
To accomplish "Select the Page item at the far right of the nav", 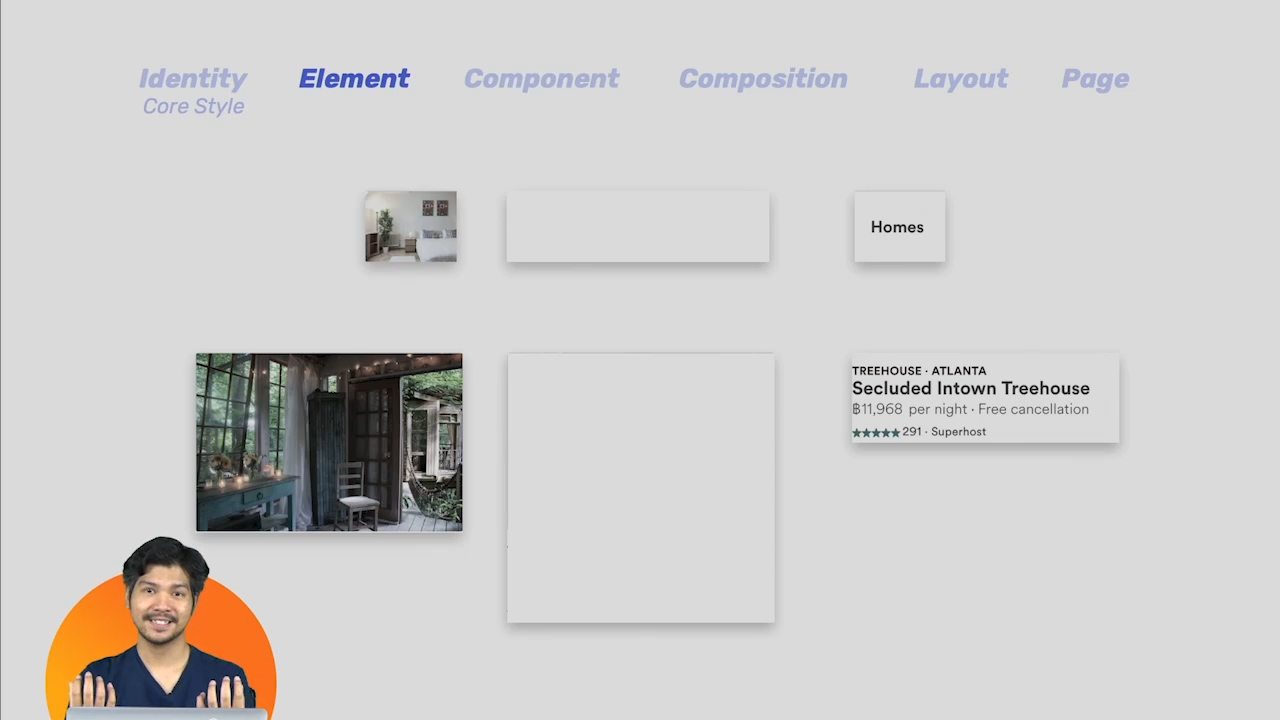I will click(1095, 79).
